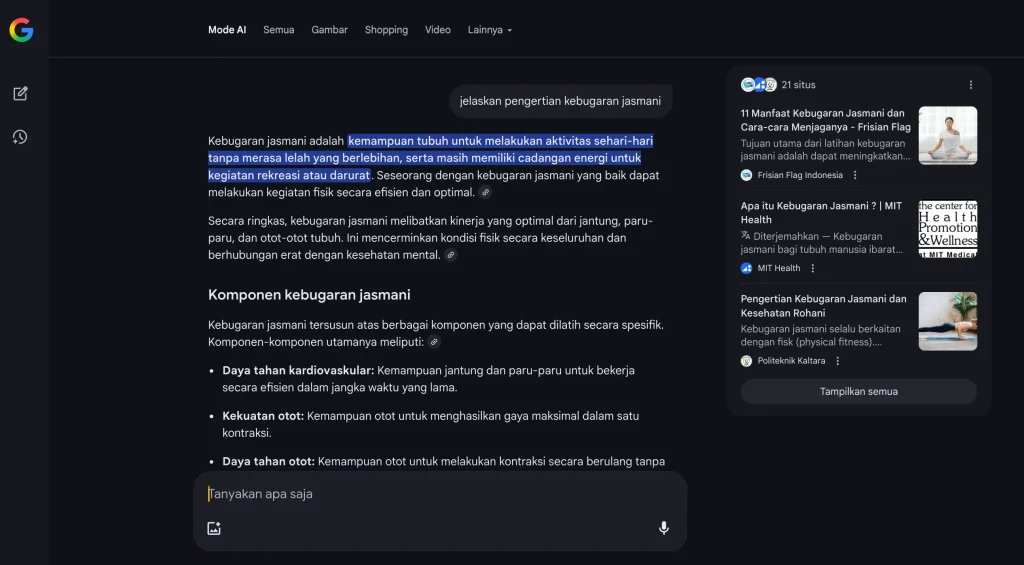Image resolution: width=1024 pixels, height=565 pixels.
Task: Open search history clock icon
Action: (20, 137)
